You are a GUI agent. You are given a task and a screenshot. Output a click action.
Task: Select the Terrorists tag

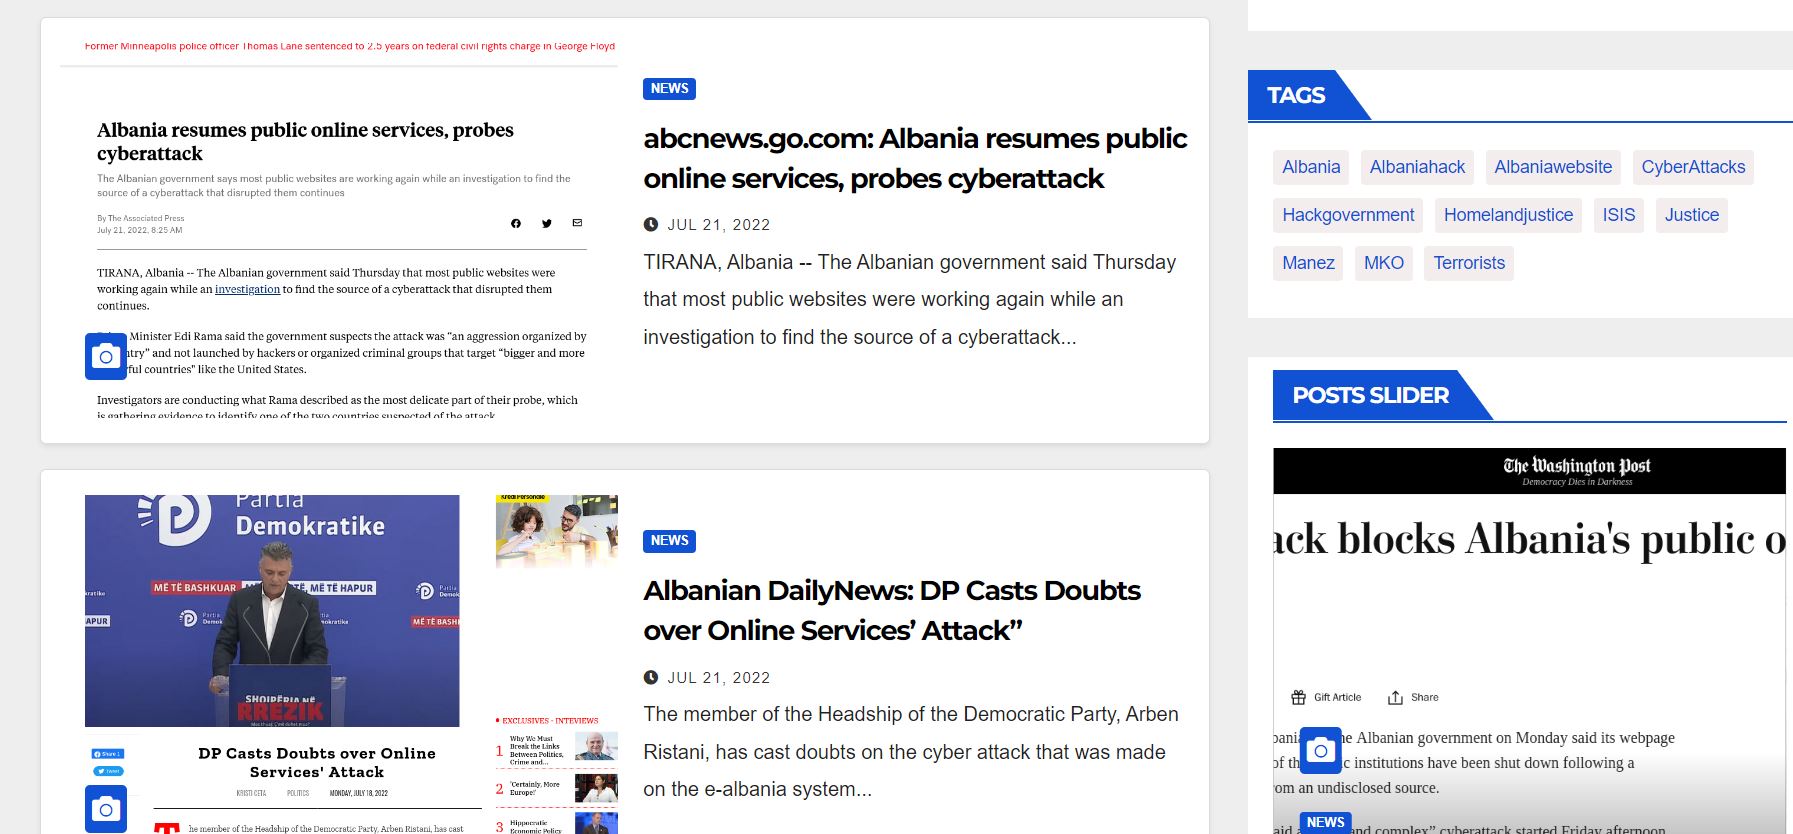click(x=1468, y=263)
